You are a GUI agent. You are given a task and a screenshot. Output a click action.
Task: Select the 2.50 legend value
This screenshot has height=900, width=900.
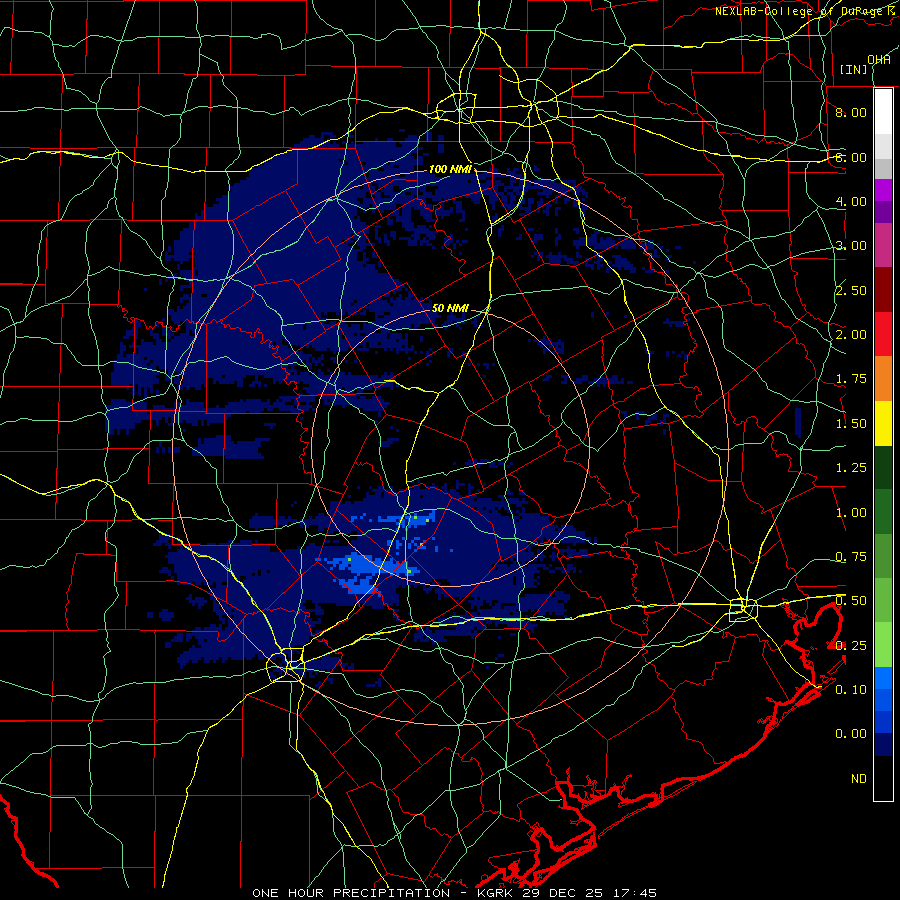coord(851,290)
